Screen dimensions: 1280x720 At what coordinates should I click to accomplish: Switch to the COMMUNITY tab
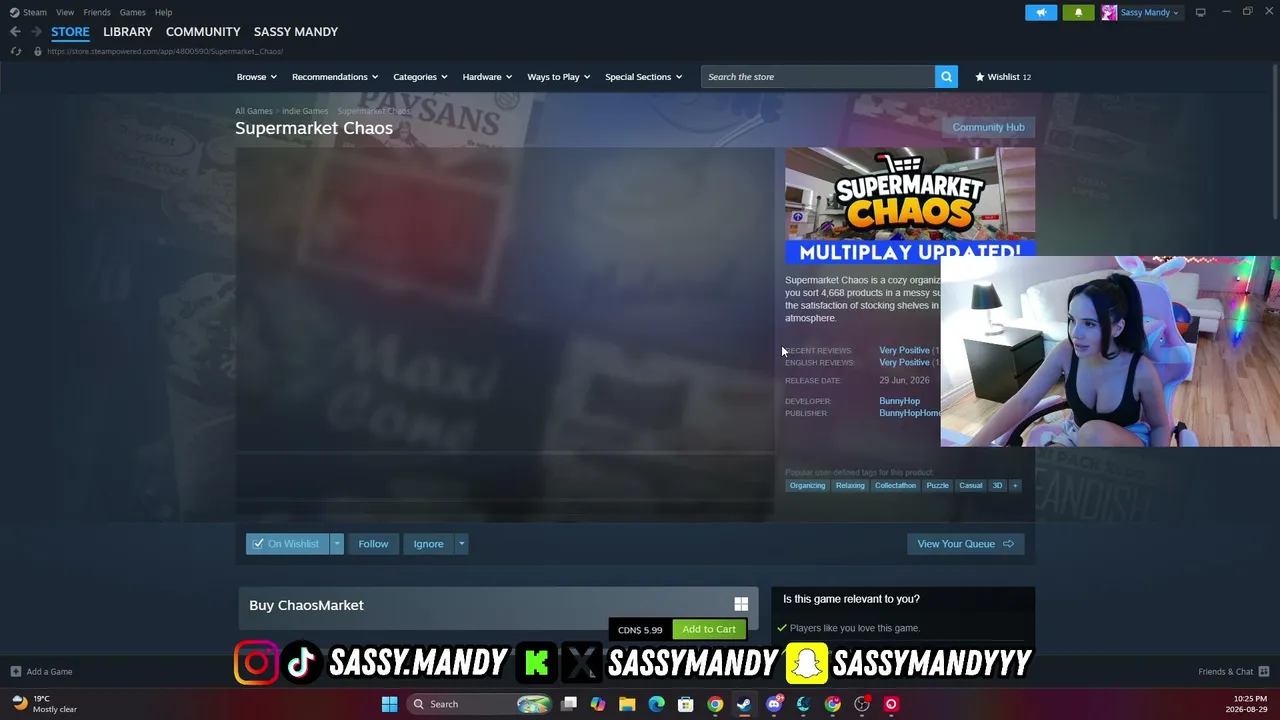203,32
